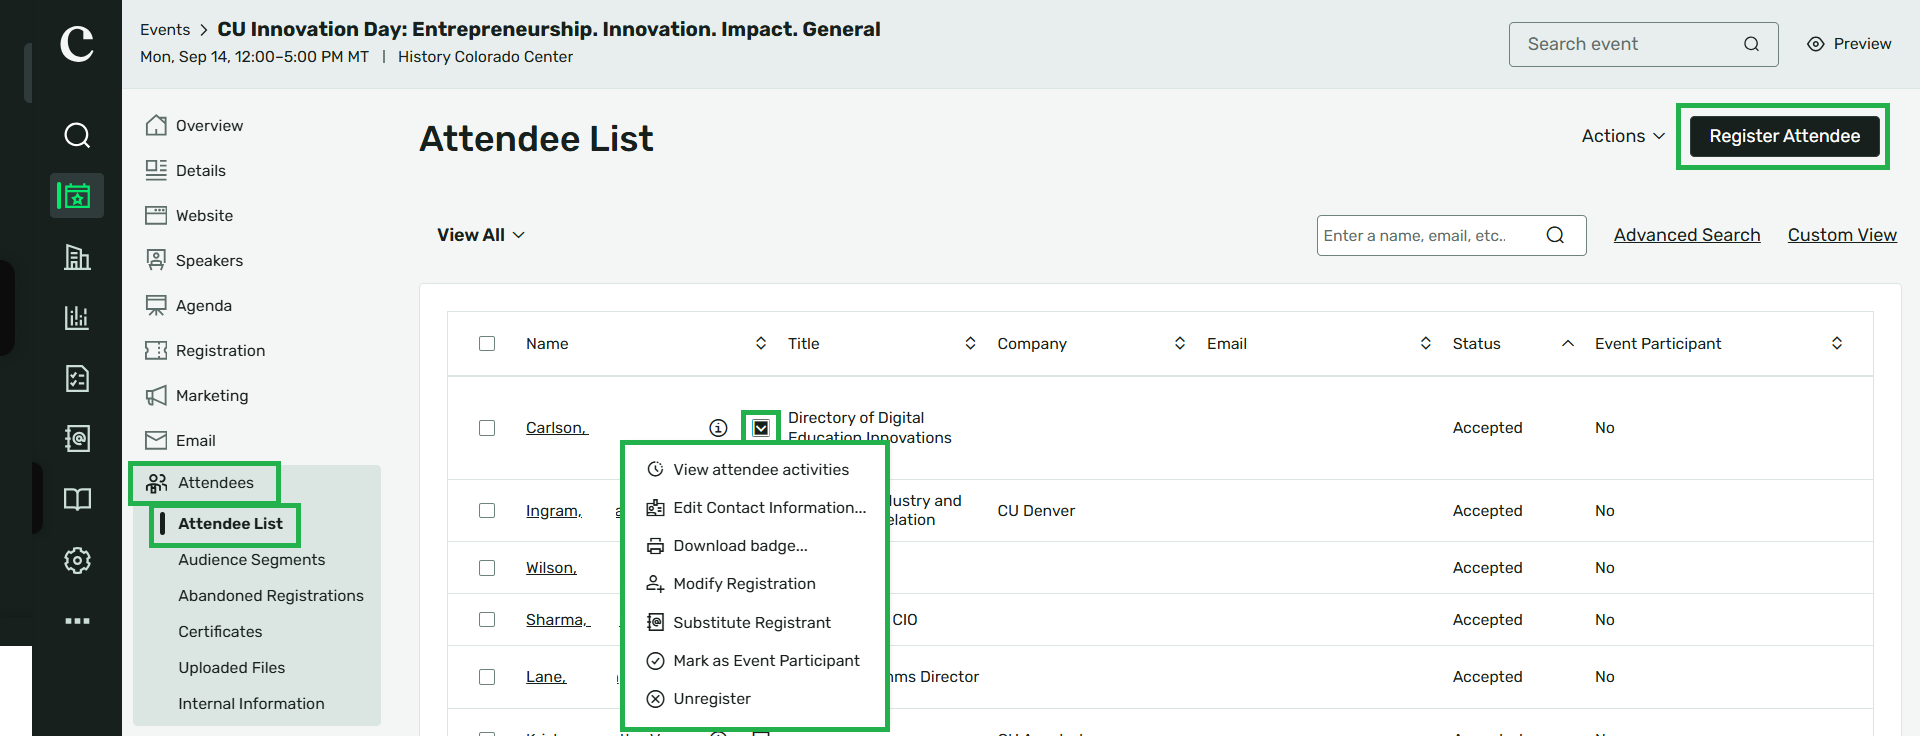The image size is (1920, 736).
Task: Open the settings gear icon in the dark sidebar
Action: pos(77,560)
